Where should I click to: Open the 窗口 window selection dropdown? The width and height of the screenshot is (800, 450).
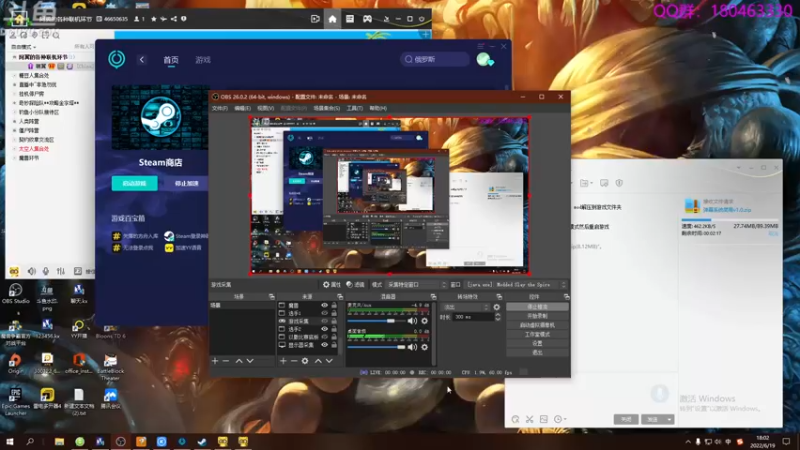(x=516, y=285)
